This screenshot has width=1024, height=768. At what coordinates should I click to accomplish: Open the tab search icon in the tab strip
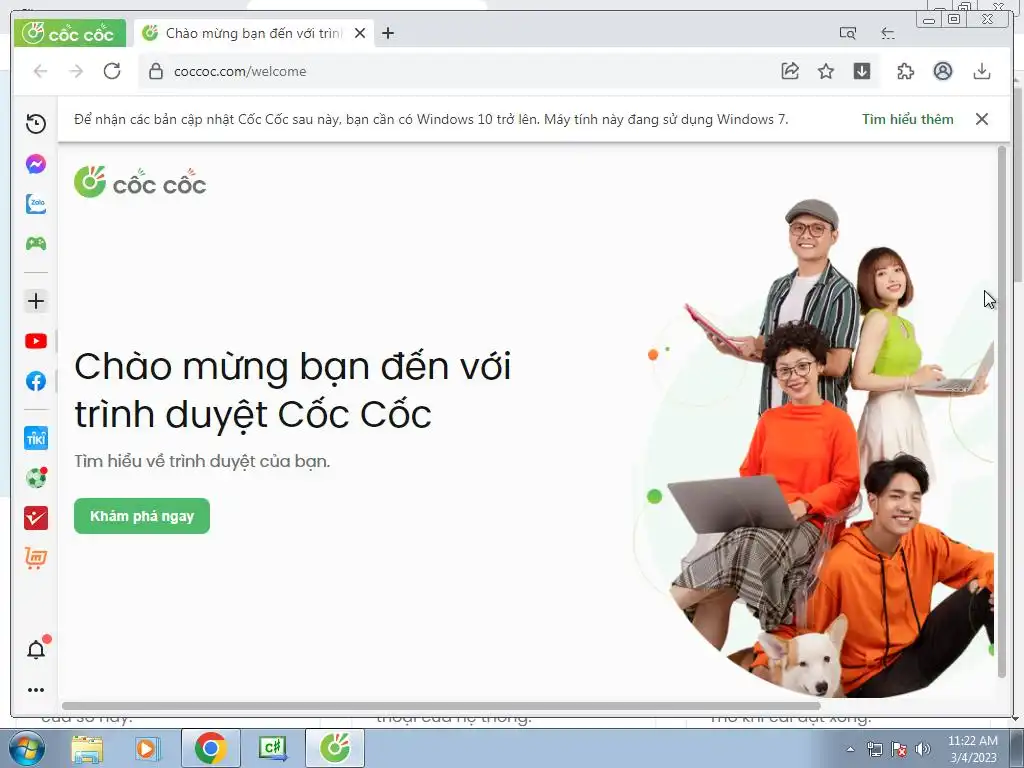pyautogui.click(x=848, y=33)
